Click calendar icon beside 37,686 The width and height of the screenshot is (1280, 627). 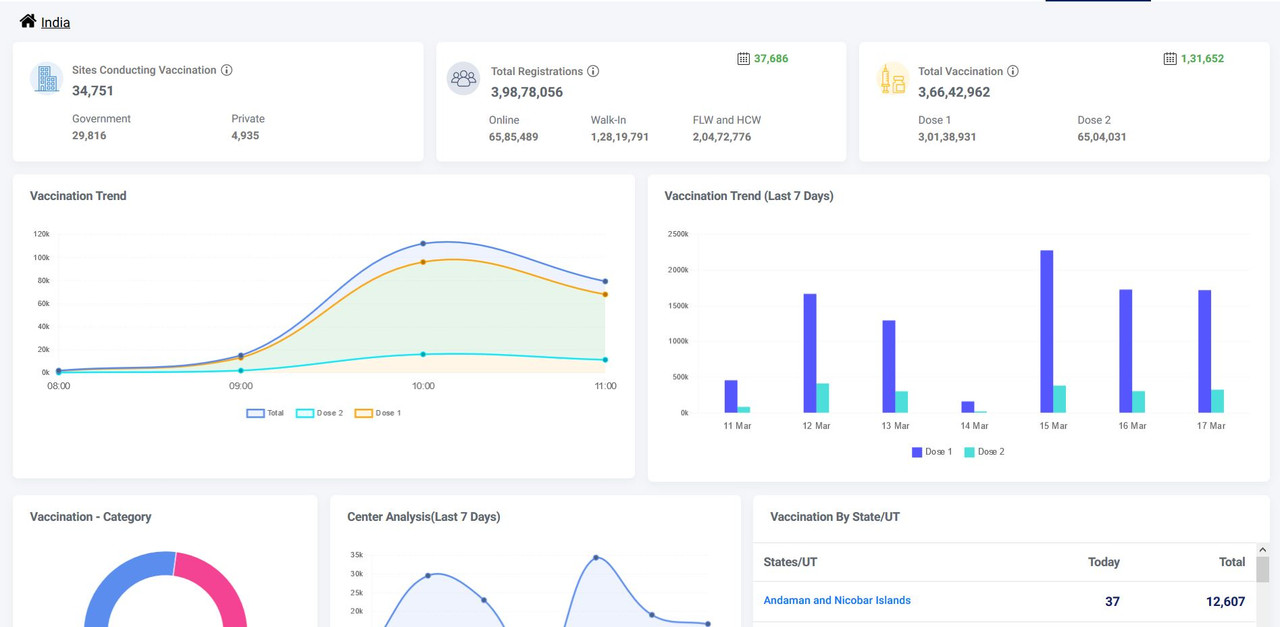(x=743, y=59)
